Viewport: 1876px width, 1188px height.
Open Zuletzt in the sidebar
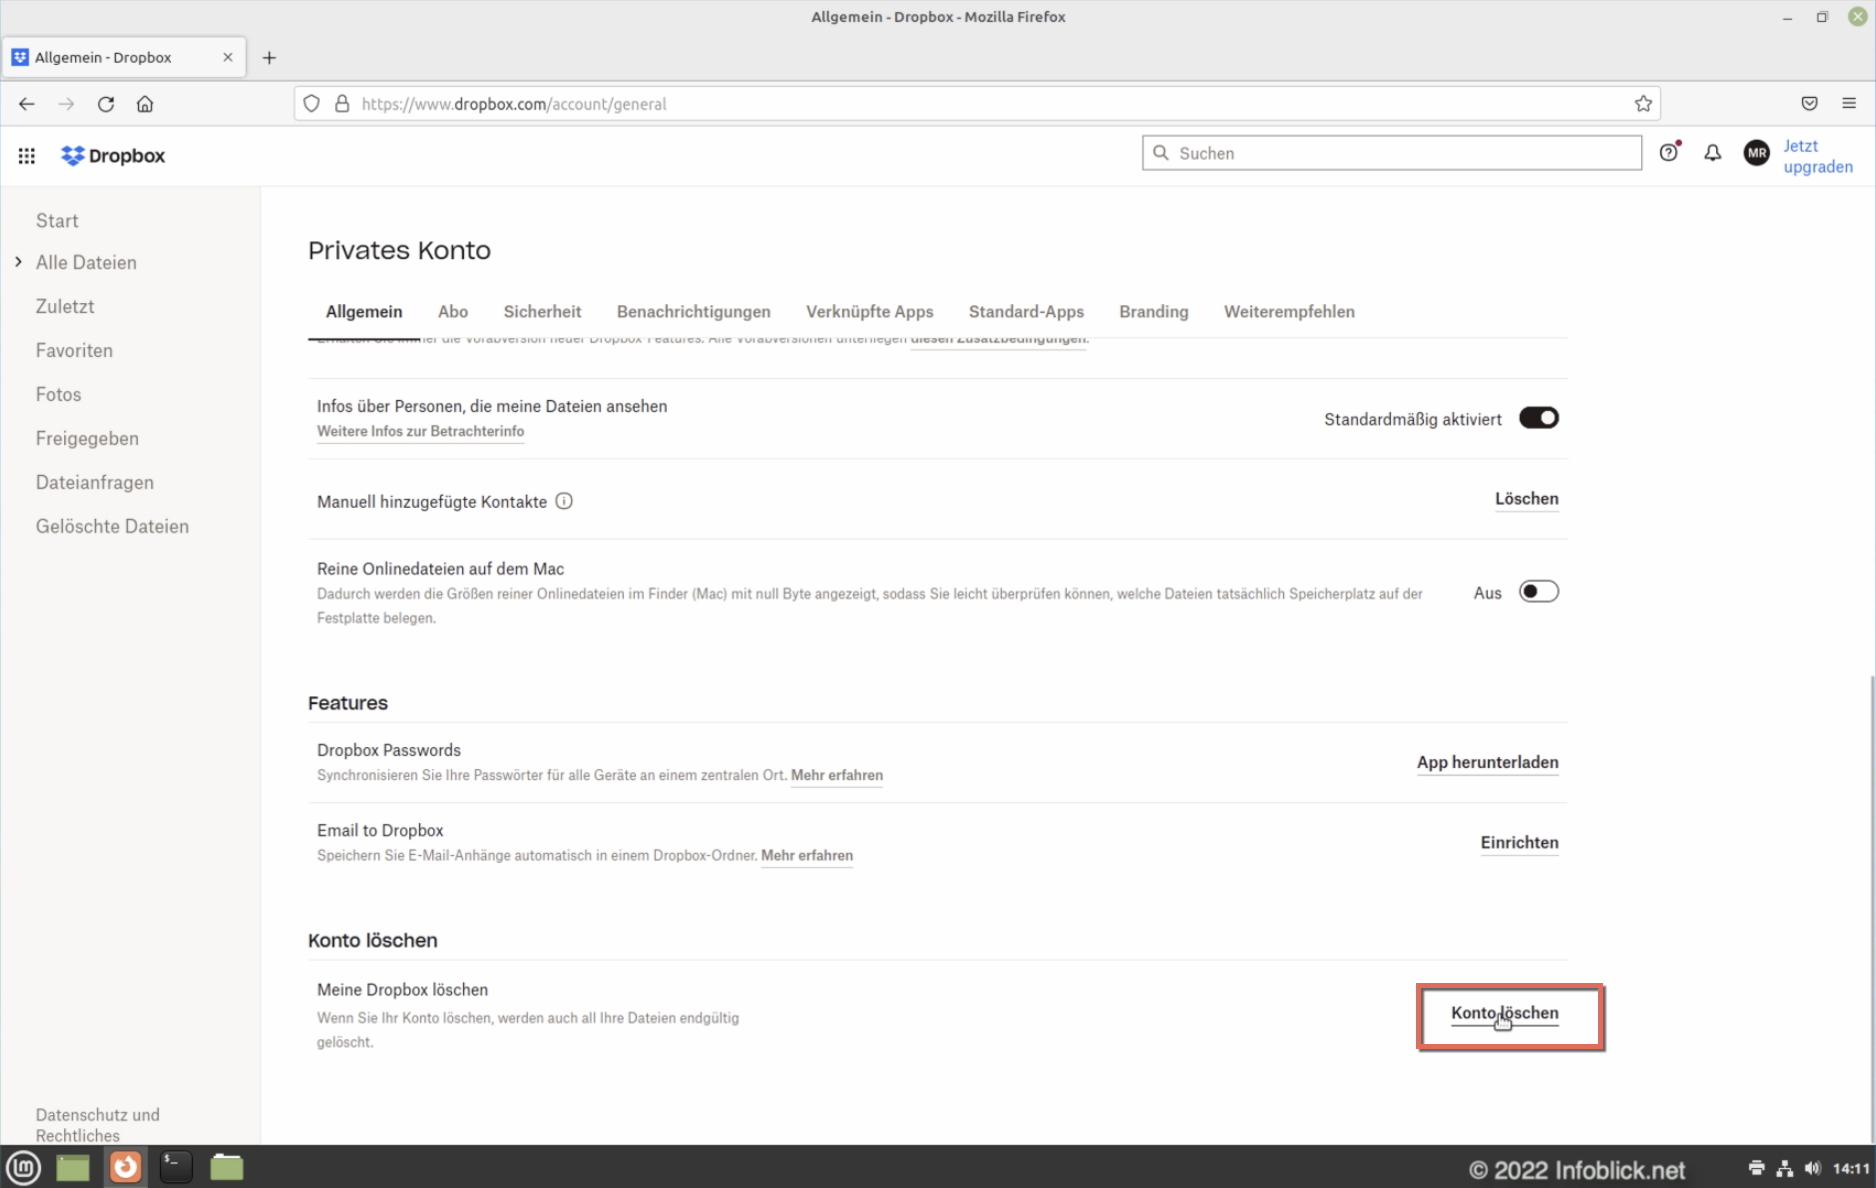coord(65,307)
